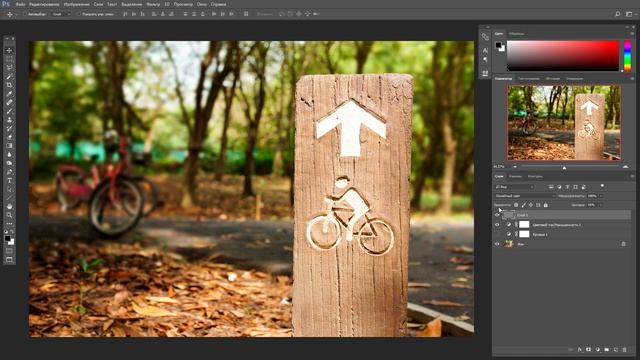Viewport: 640px width, 360px height.
Task: Open the Изображение menu
Action: [76, 4]
